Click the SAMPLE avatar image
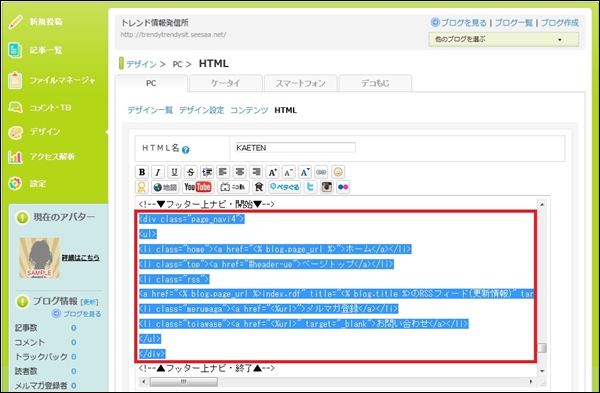The image size is (600, 393). click(39, 258)
